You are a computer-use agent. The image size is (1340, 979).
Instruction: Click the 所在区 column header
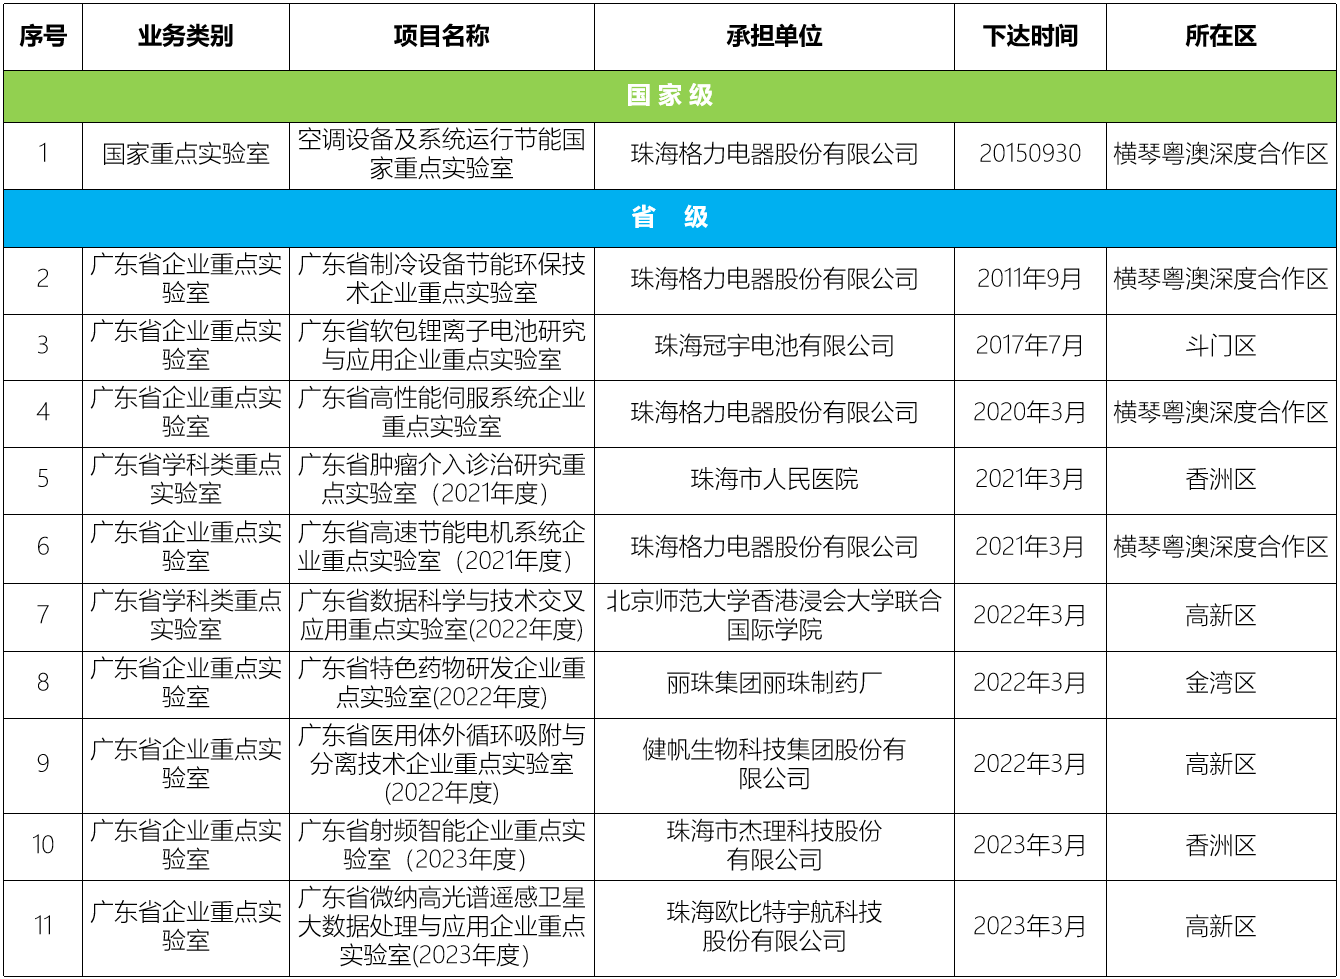[x=1220, y=37]
